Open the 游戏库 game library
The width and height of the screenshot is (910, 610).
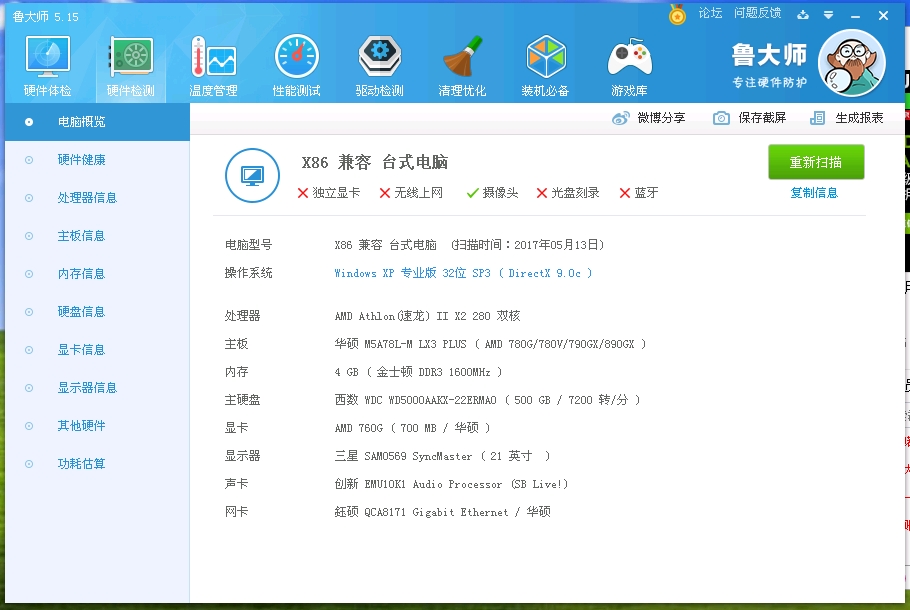[629, 66]
